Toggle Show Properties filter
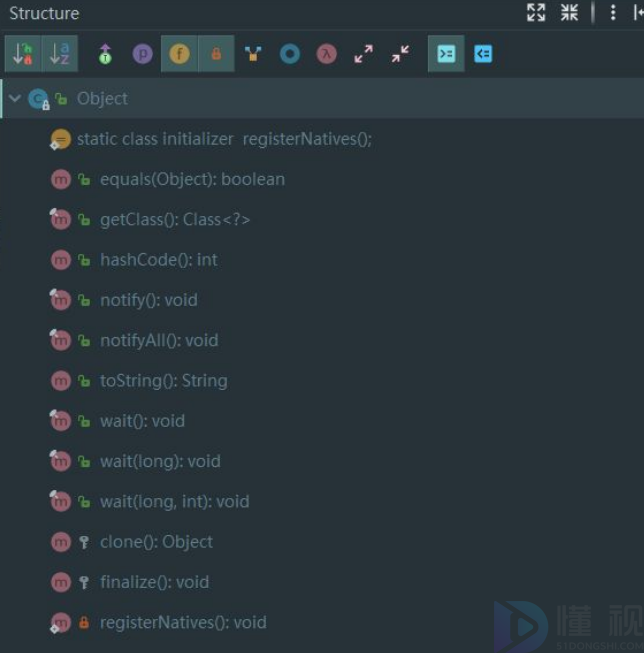This screenshot has height=653, width=644. pyautogui.click(x=142, y=54)
